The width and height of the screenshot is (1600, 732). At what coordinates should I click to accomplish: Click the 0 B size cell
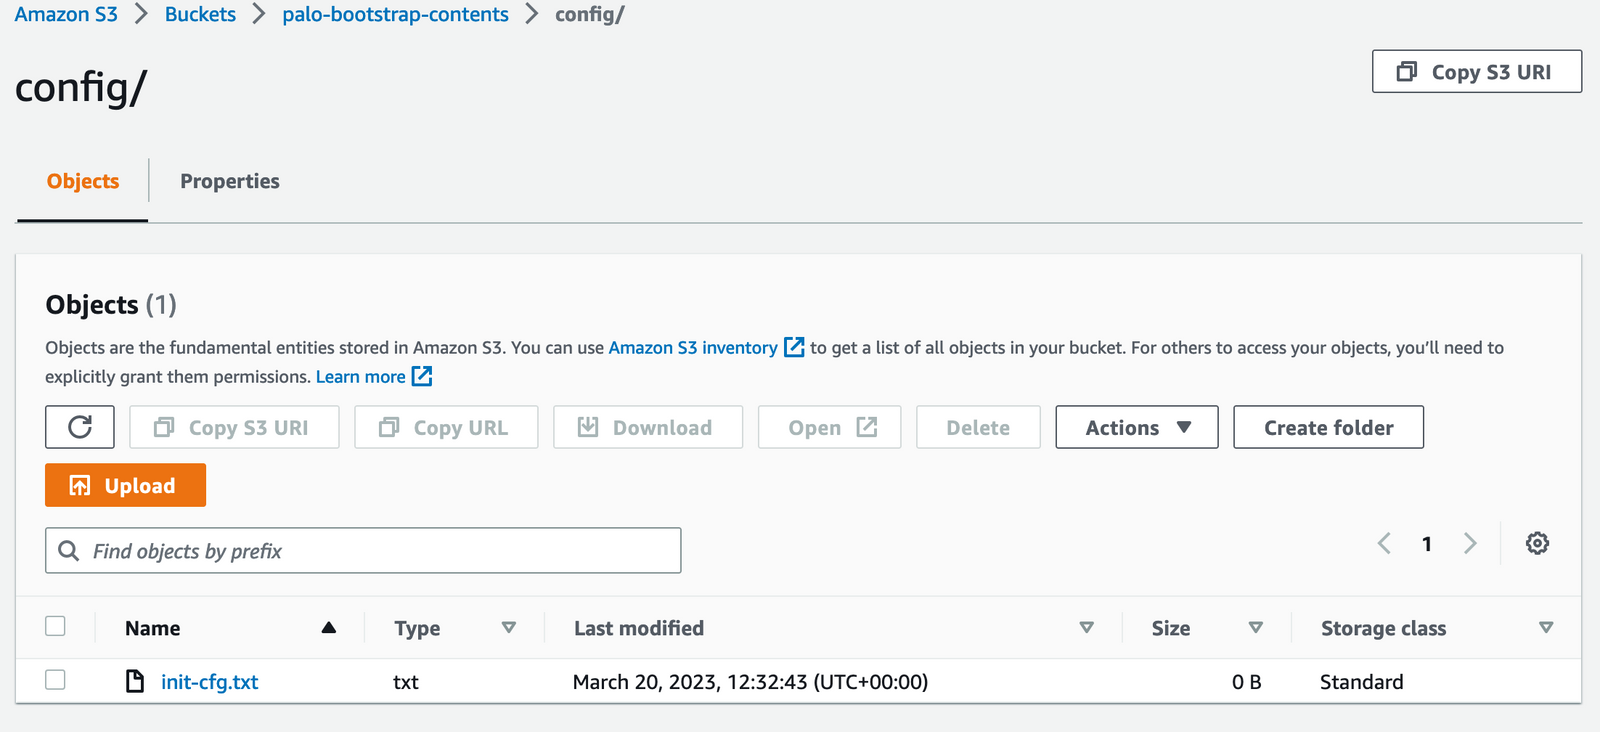tap(1247, 681)
